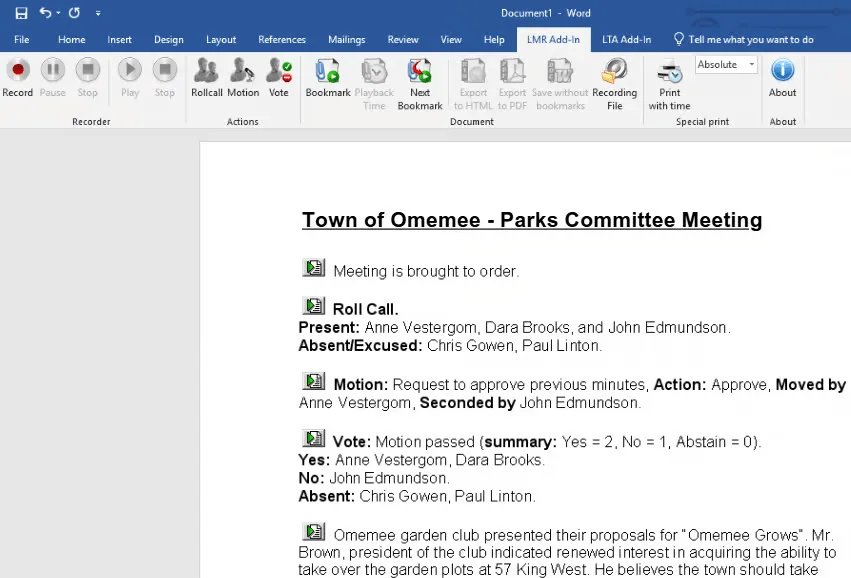Open the About info dialog
The height and width of the screenshot is (578, 851).
(782, 78)
